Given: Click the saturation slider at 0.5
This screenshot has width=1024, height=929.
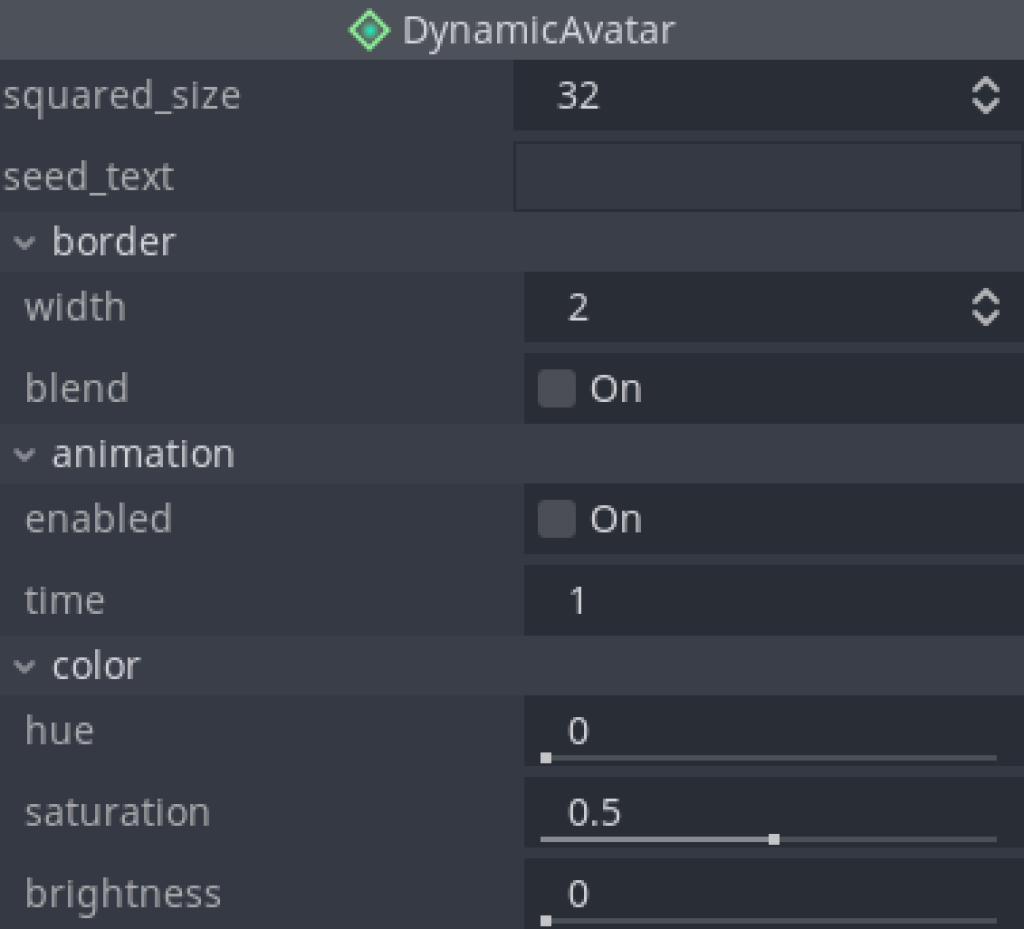Looking at the screenshot, I should click(x=775, y=840).
